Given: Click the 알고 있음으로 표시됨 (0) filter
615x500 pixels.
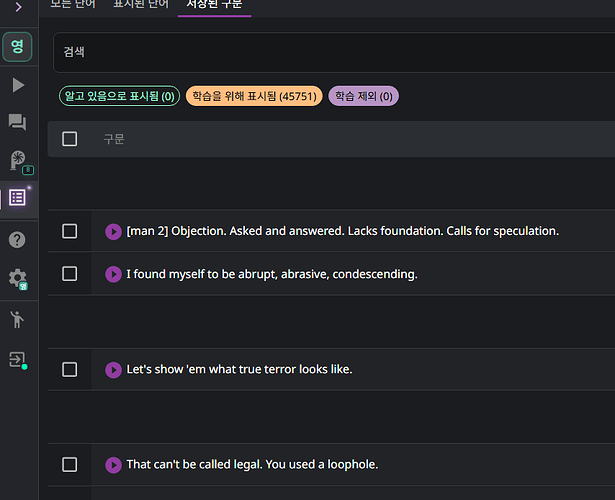Looking at the screenshot, I should pos(119,96).
